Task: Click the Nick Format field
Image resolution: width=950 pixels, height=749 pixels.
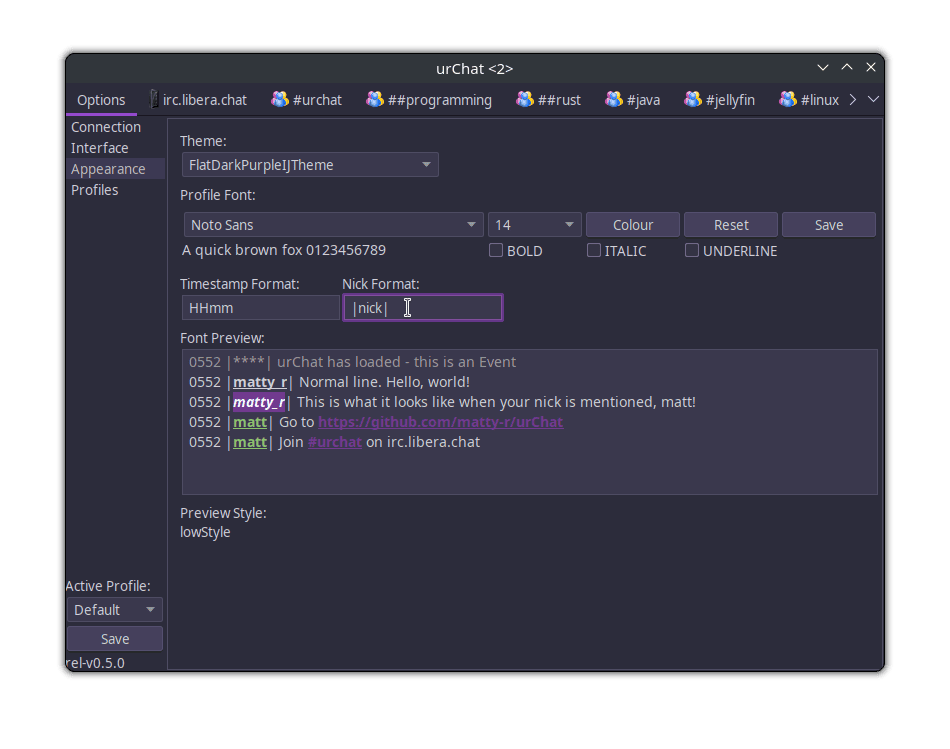Action: 422,308
